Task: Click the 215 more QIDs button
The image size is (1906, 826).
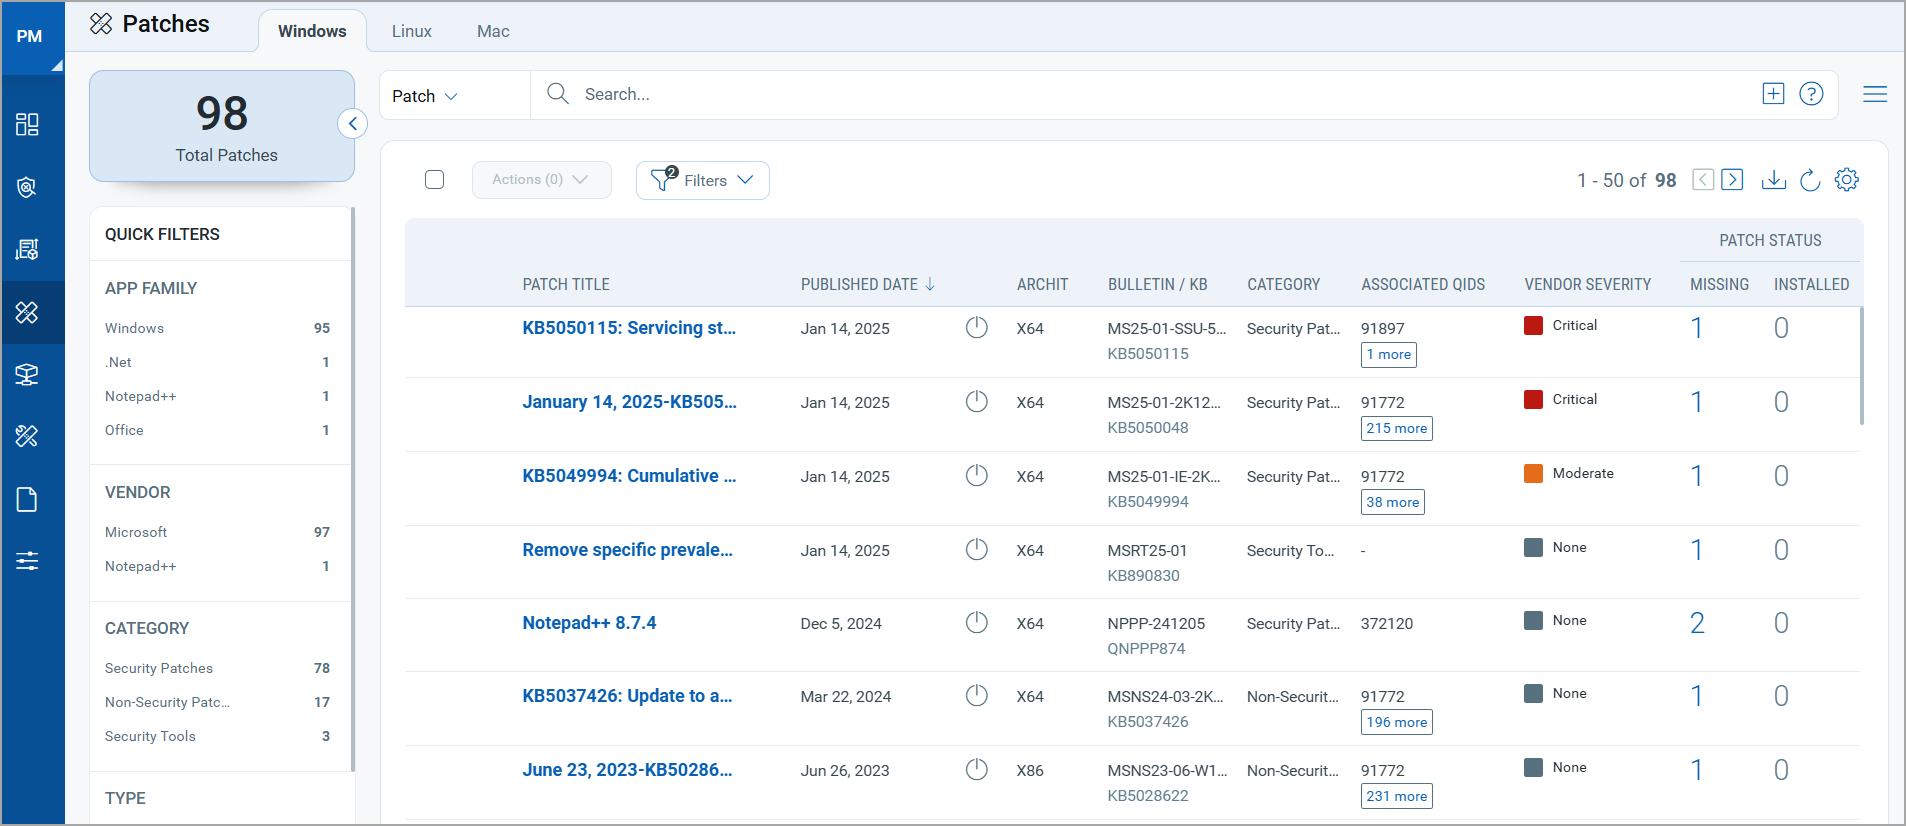Action: point(1396,429)
